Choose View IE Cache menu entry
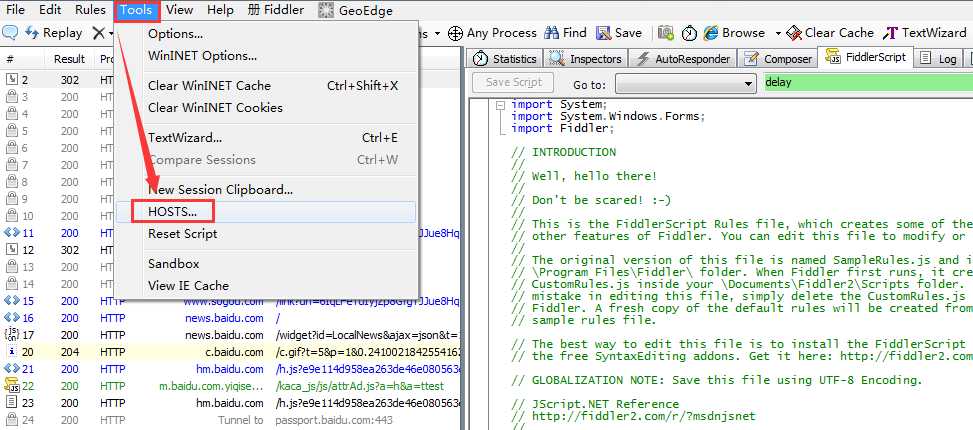The width and height of the screenshot is (973, 430). click(x=266, y=285)
